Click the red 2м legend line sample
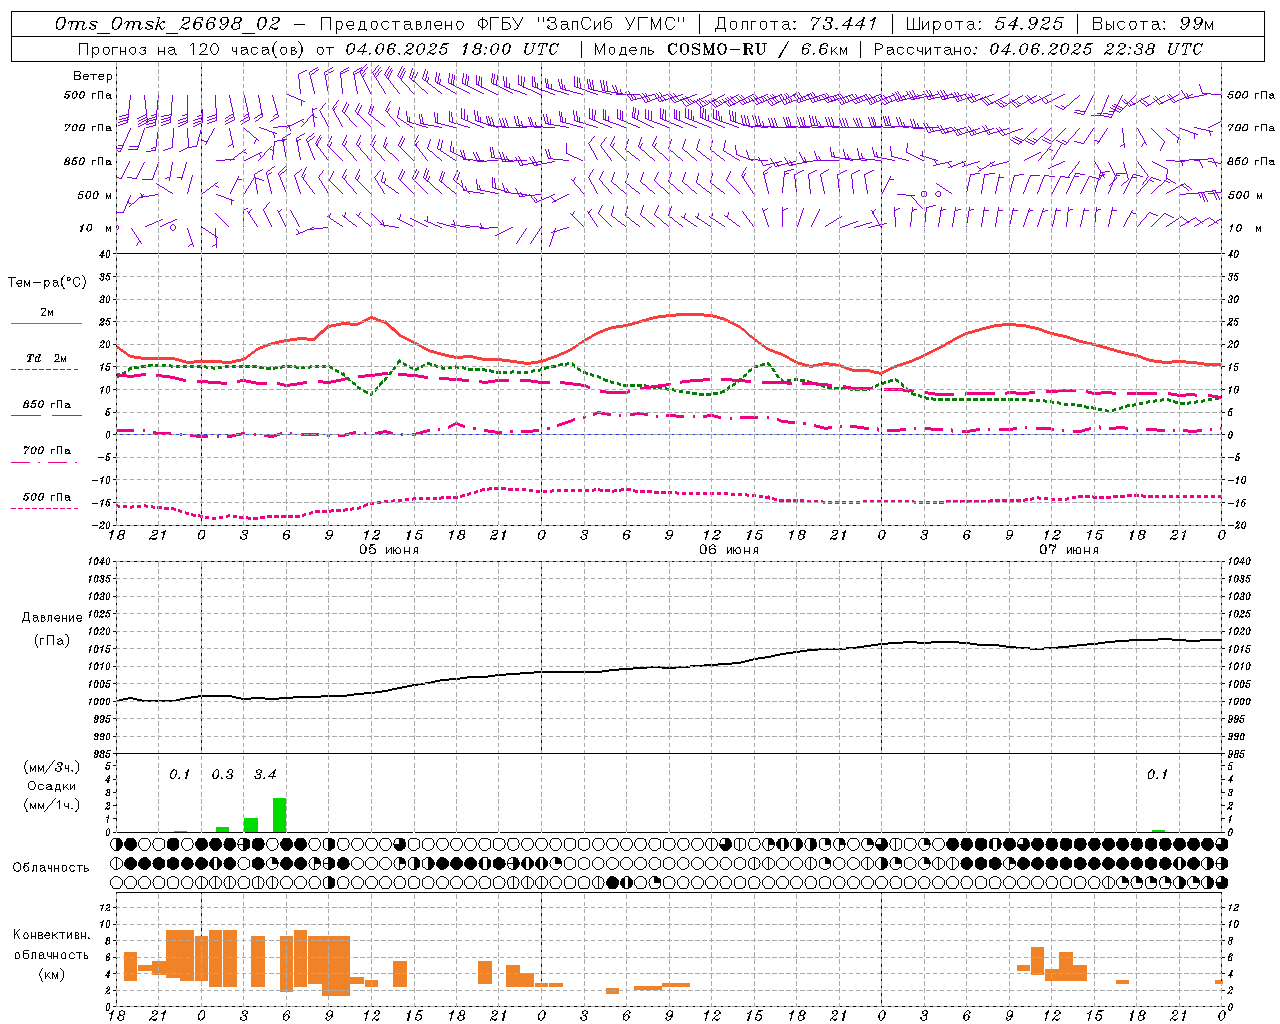The image size is (1280, 1024). [46, 324]
